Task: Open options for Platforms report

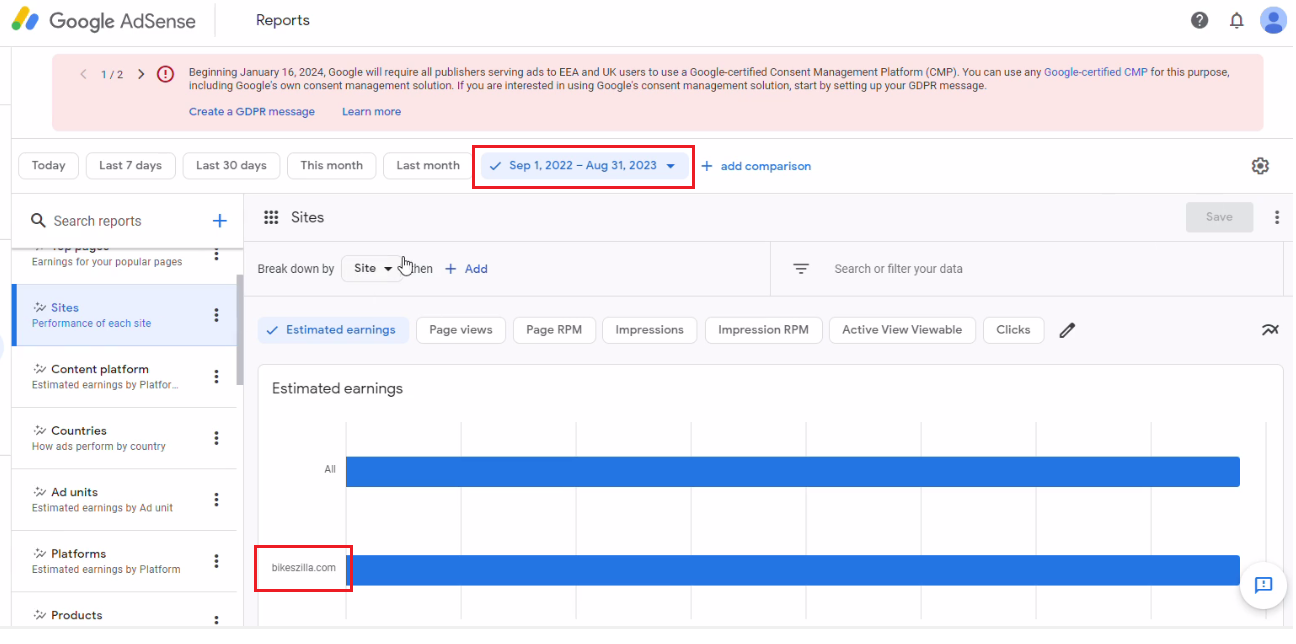Action: point(216,561)
